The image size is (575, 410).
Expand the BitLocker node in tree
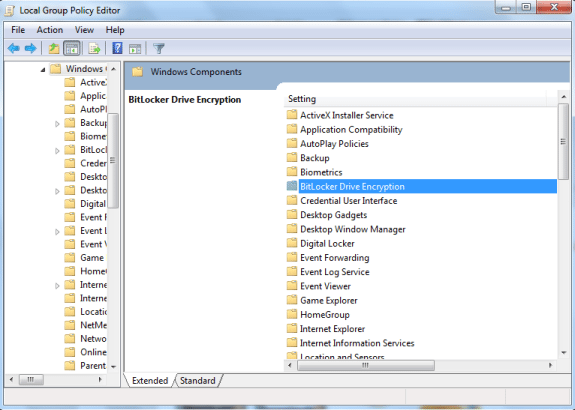(57, 151)
